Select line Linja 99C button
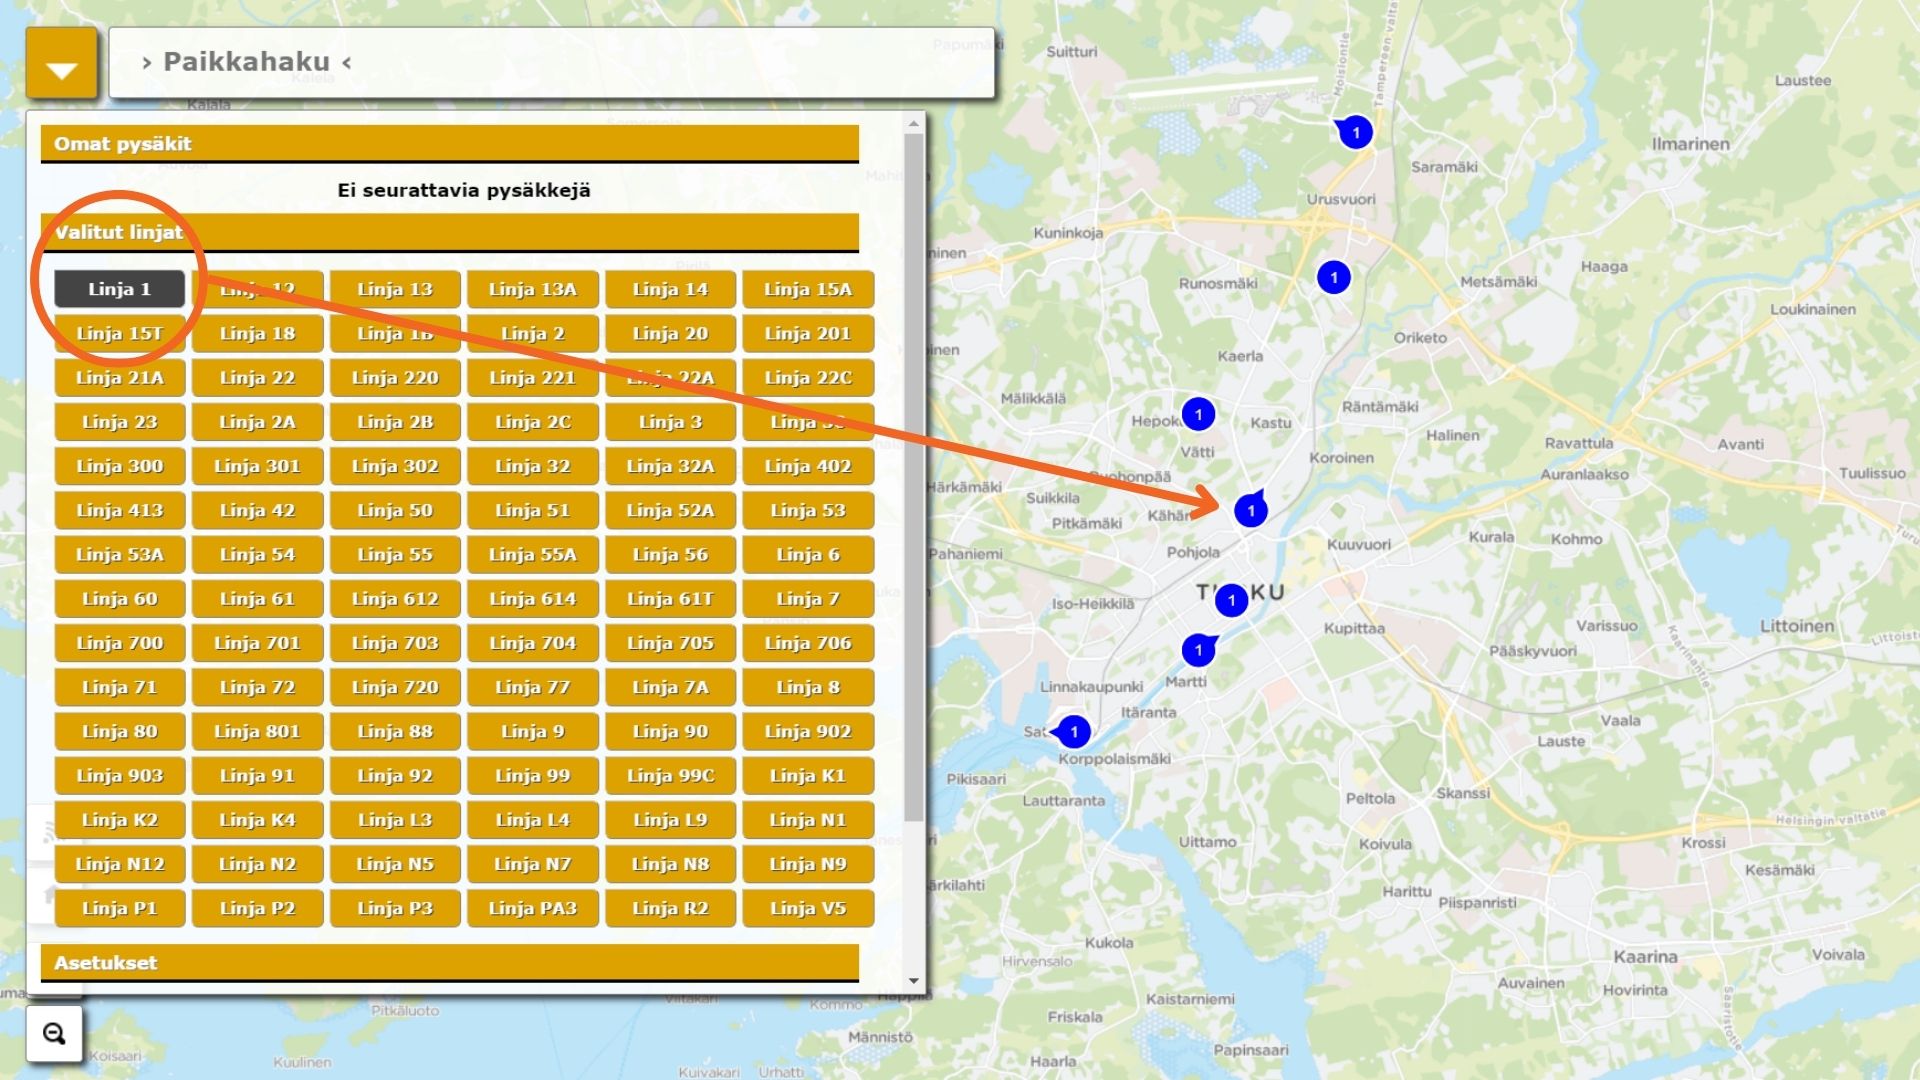The width and height of the screenshot is (1920, 1080). tap(670, 776)
